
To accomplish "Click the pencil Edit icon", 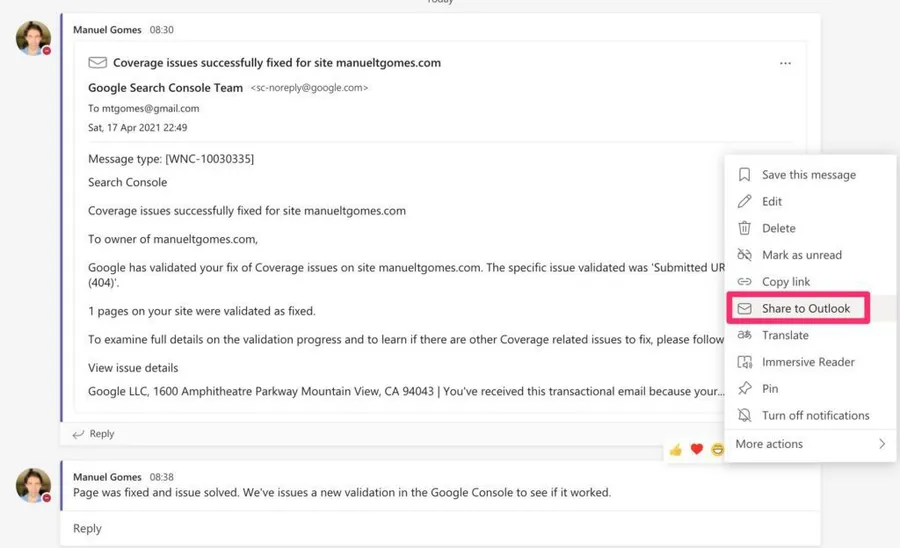I will tap(744, 202).
